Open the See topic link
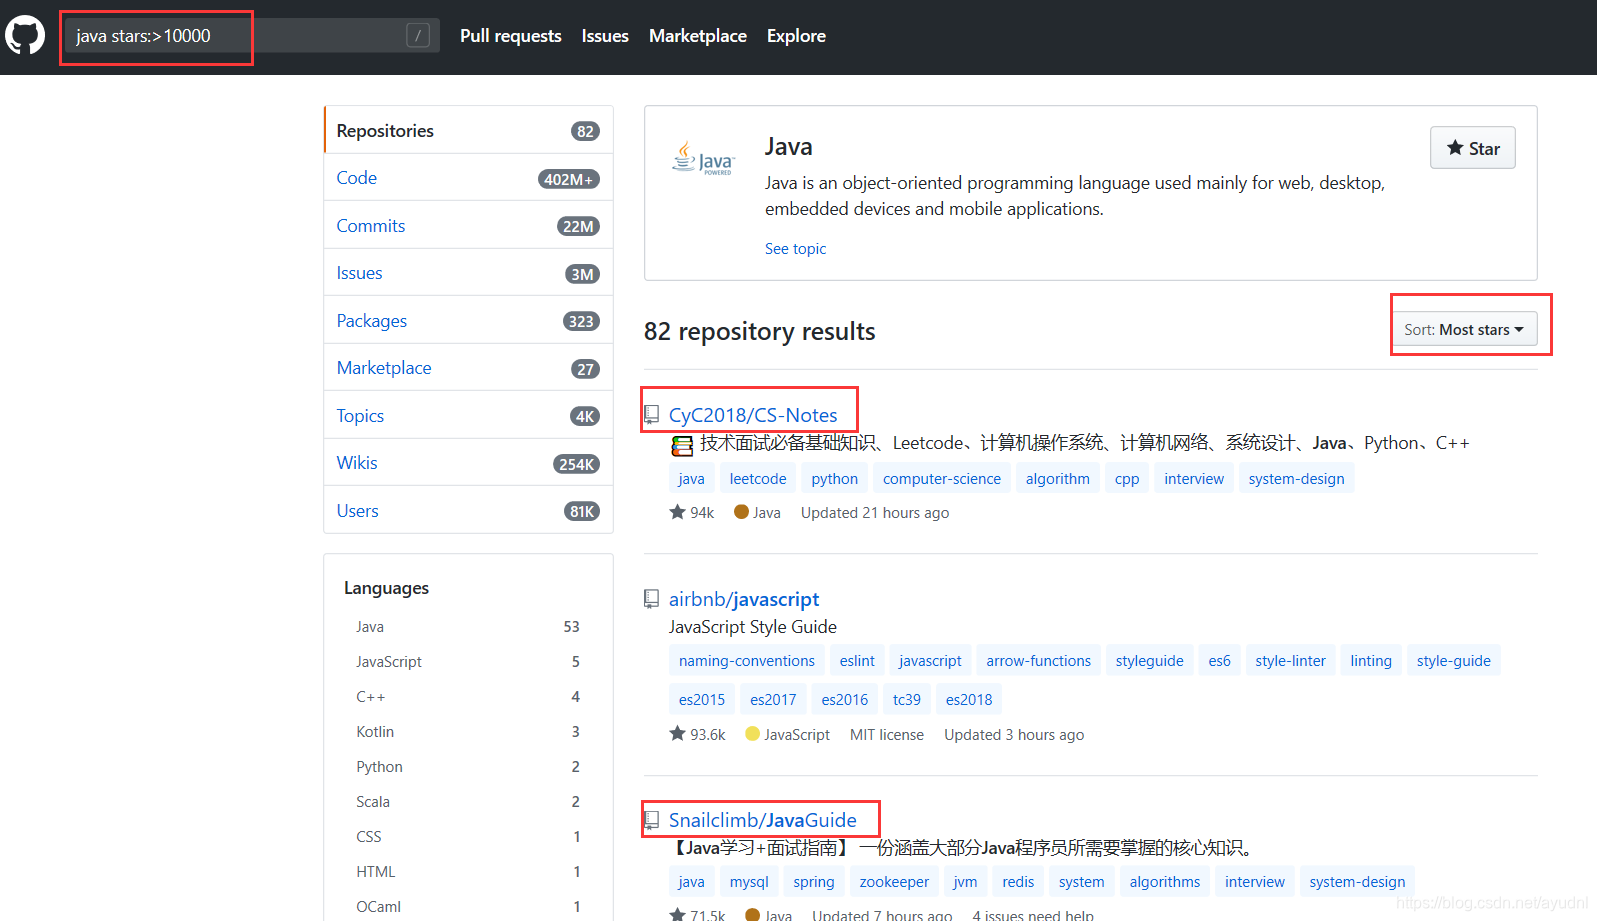This screenshot has width=1597, height=921. point(795,249)
